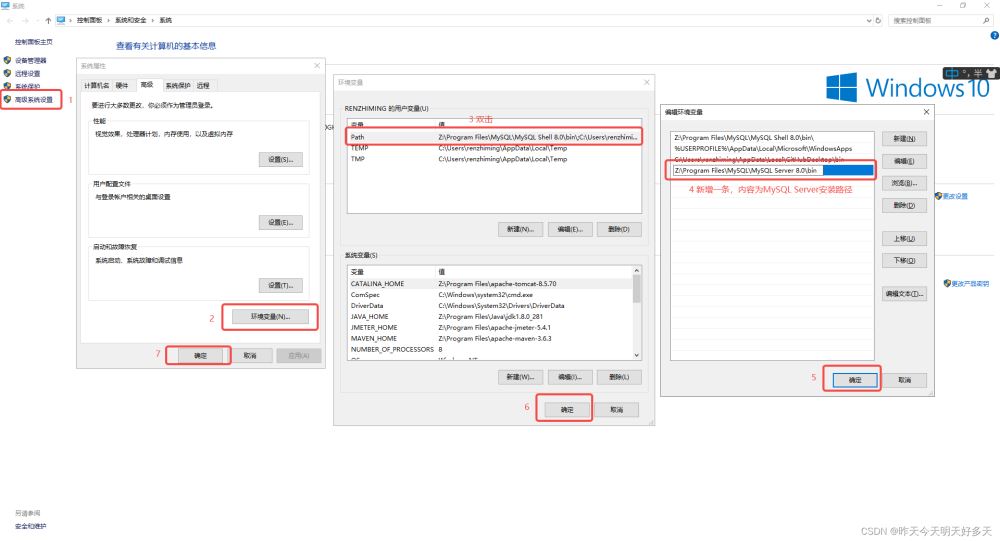Click the 更改设置 link

point(955,196)
